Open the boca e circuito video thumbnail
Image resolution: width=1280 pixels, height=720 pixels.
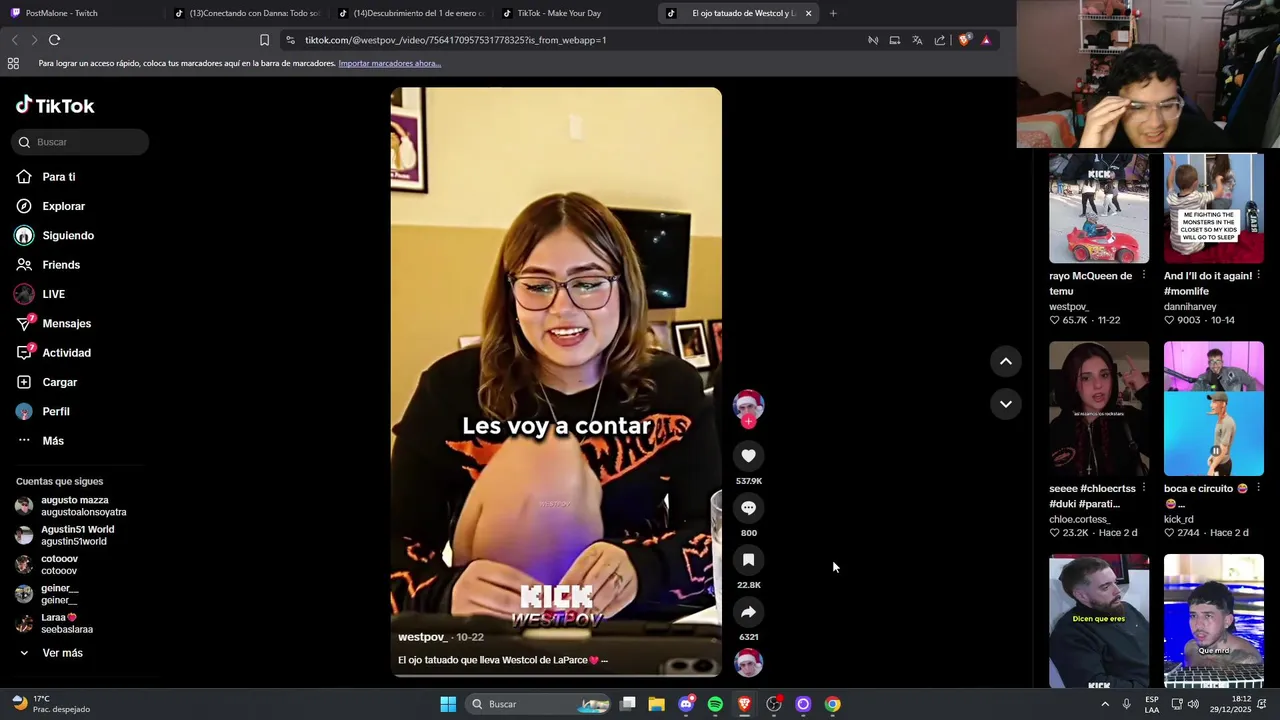click(1213, 409)
